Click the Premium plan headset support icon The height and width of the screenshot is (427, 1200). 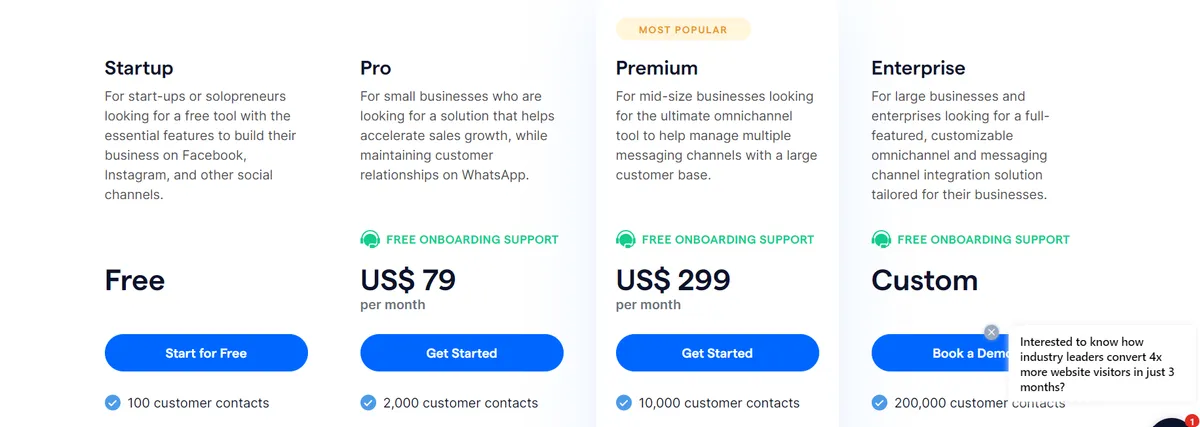(626, 240)
